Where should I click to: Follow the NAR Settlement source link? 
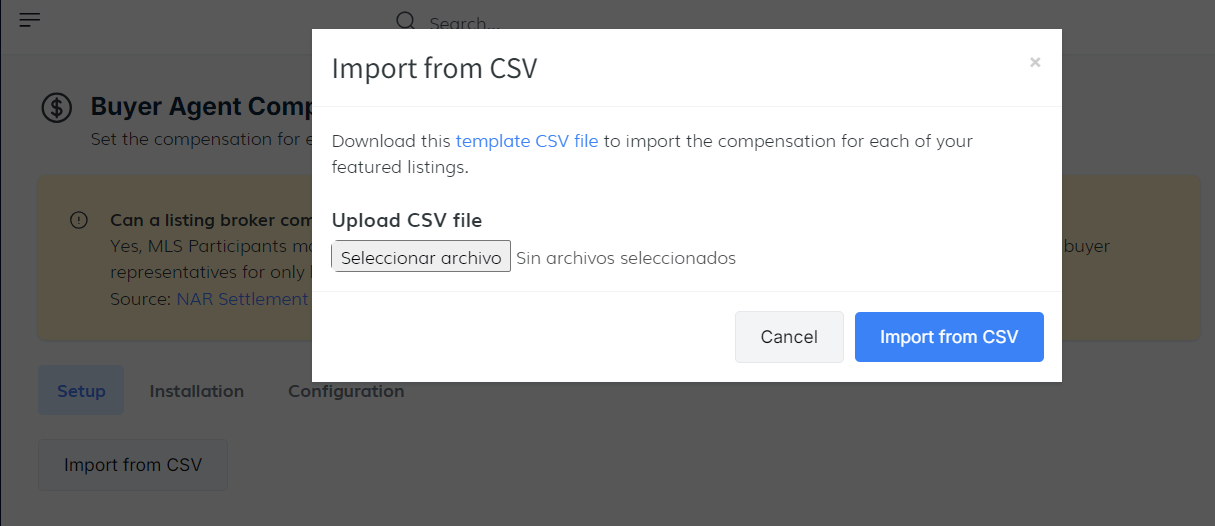242,299
